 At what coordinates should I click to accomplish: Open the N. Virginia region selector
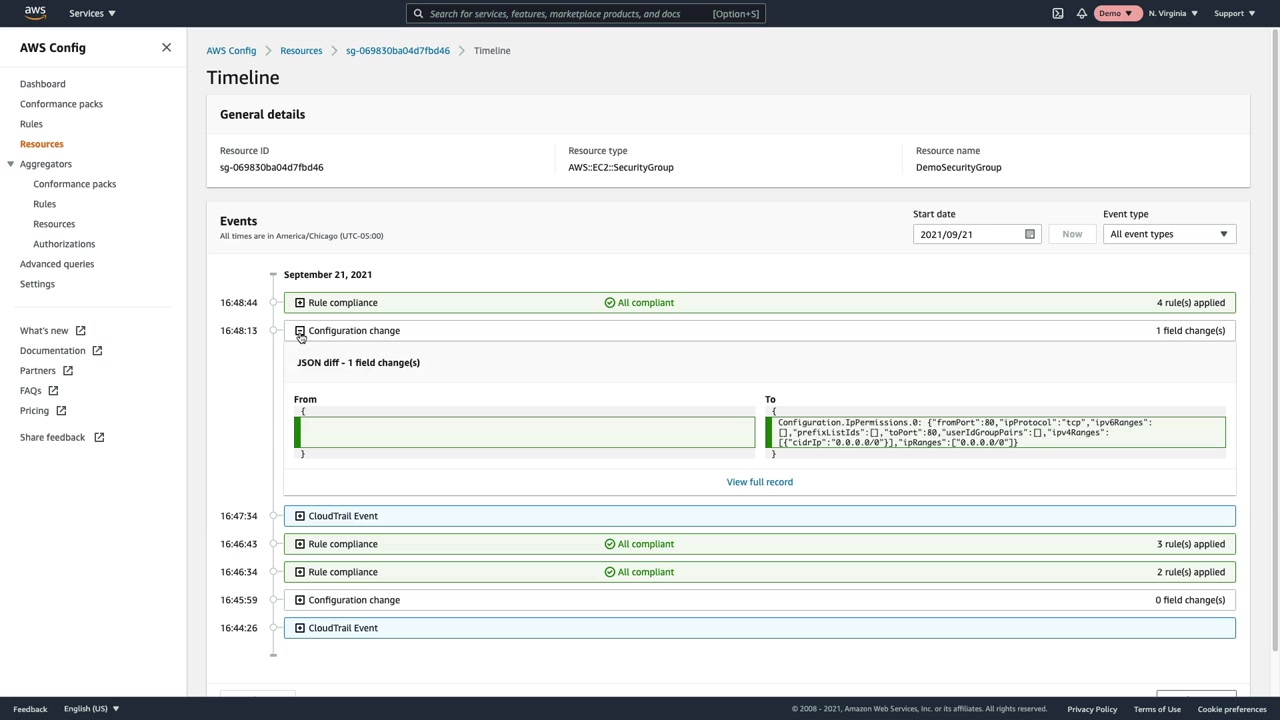1172,13
